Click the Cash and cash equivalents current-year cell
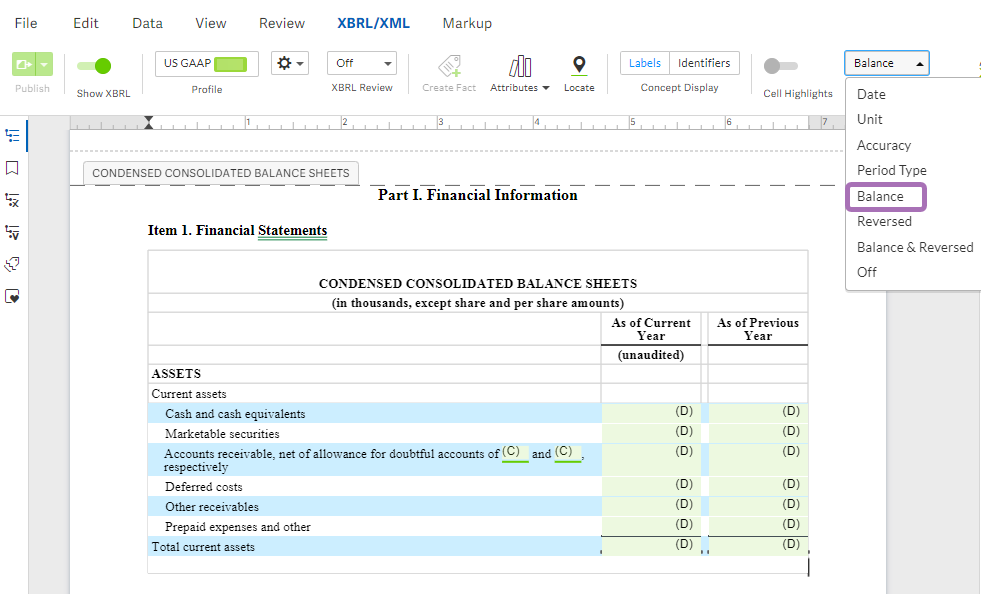Screen dimensions: 981x594 point(651,413)
